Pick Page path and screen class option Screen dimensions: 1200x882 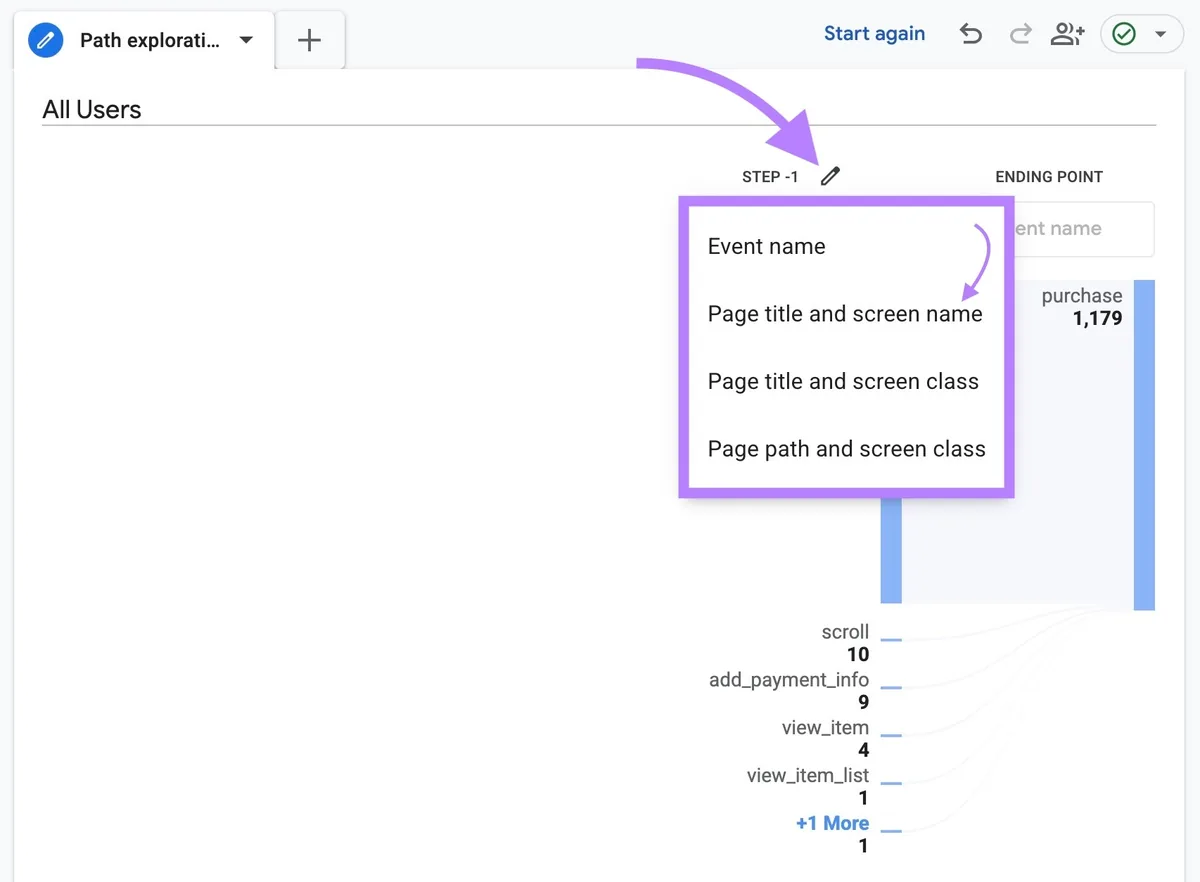(x=847, y=449)
